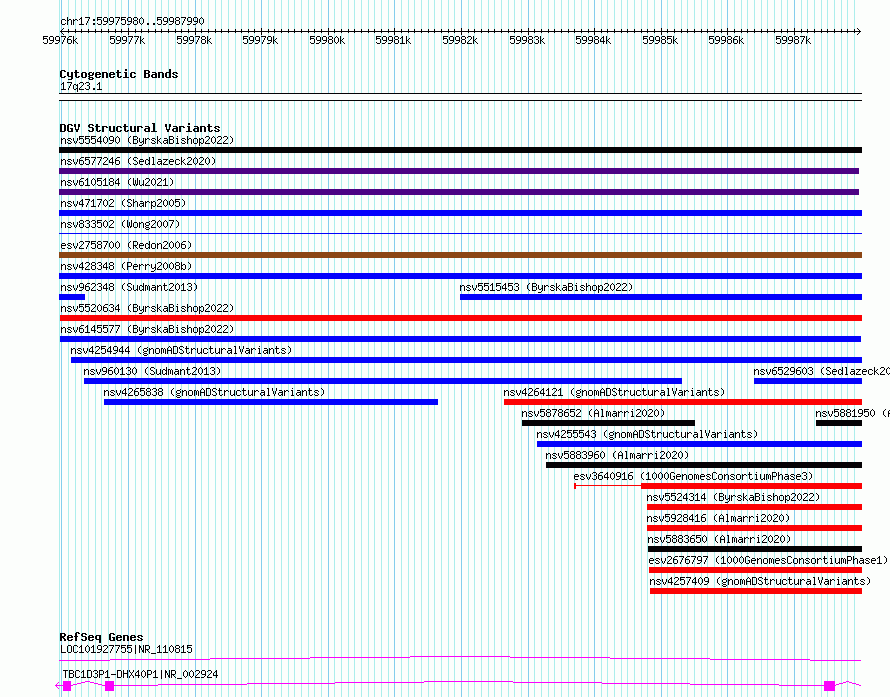Click the blue nsv960130 variant bar
890x697 pixels.
tap(383, 381)
